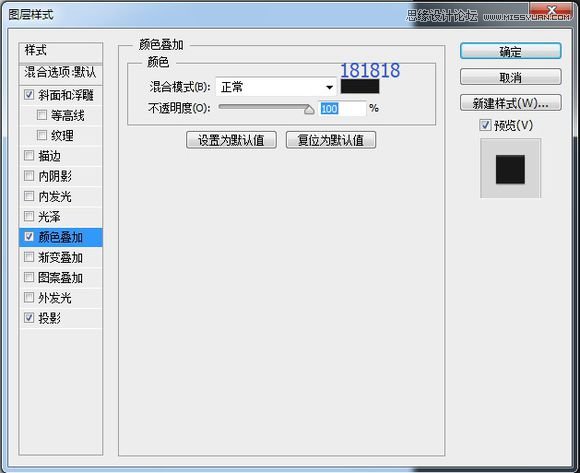Enable the 等高线 checkbox

tap(42, 115)
